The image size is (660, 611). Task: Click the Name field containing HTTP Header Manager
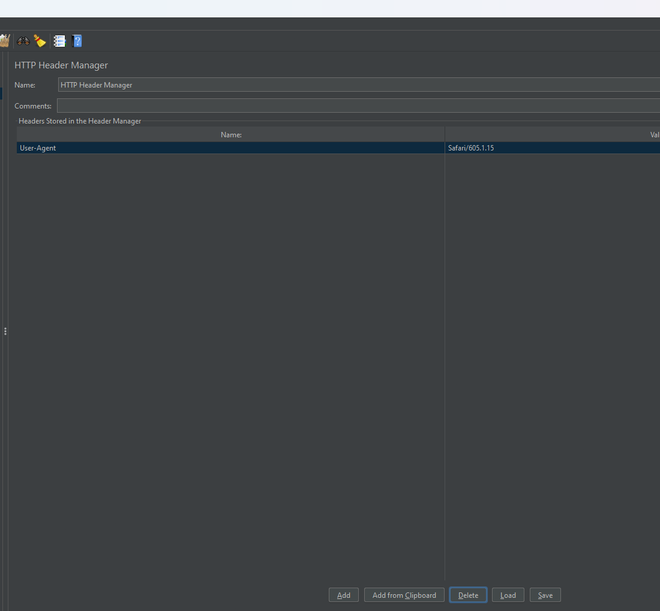point(359,85)
